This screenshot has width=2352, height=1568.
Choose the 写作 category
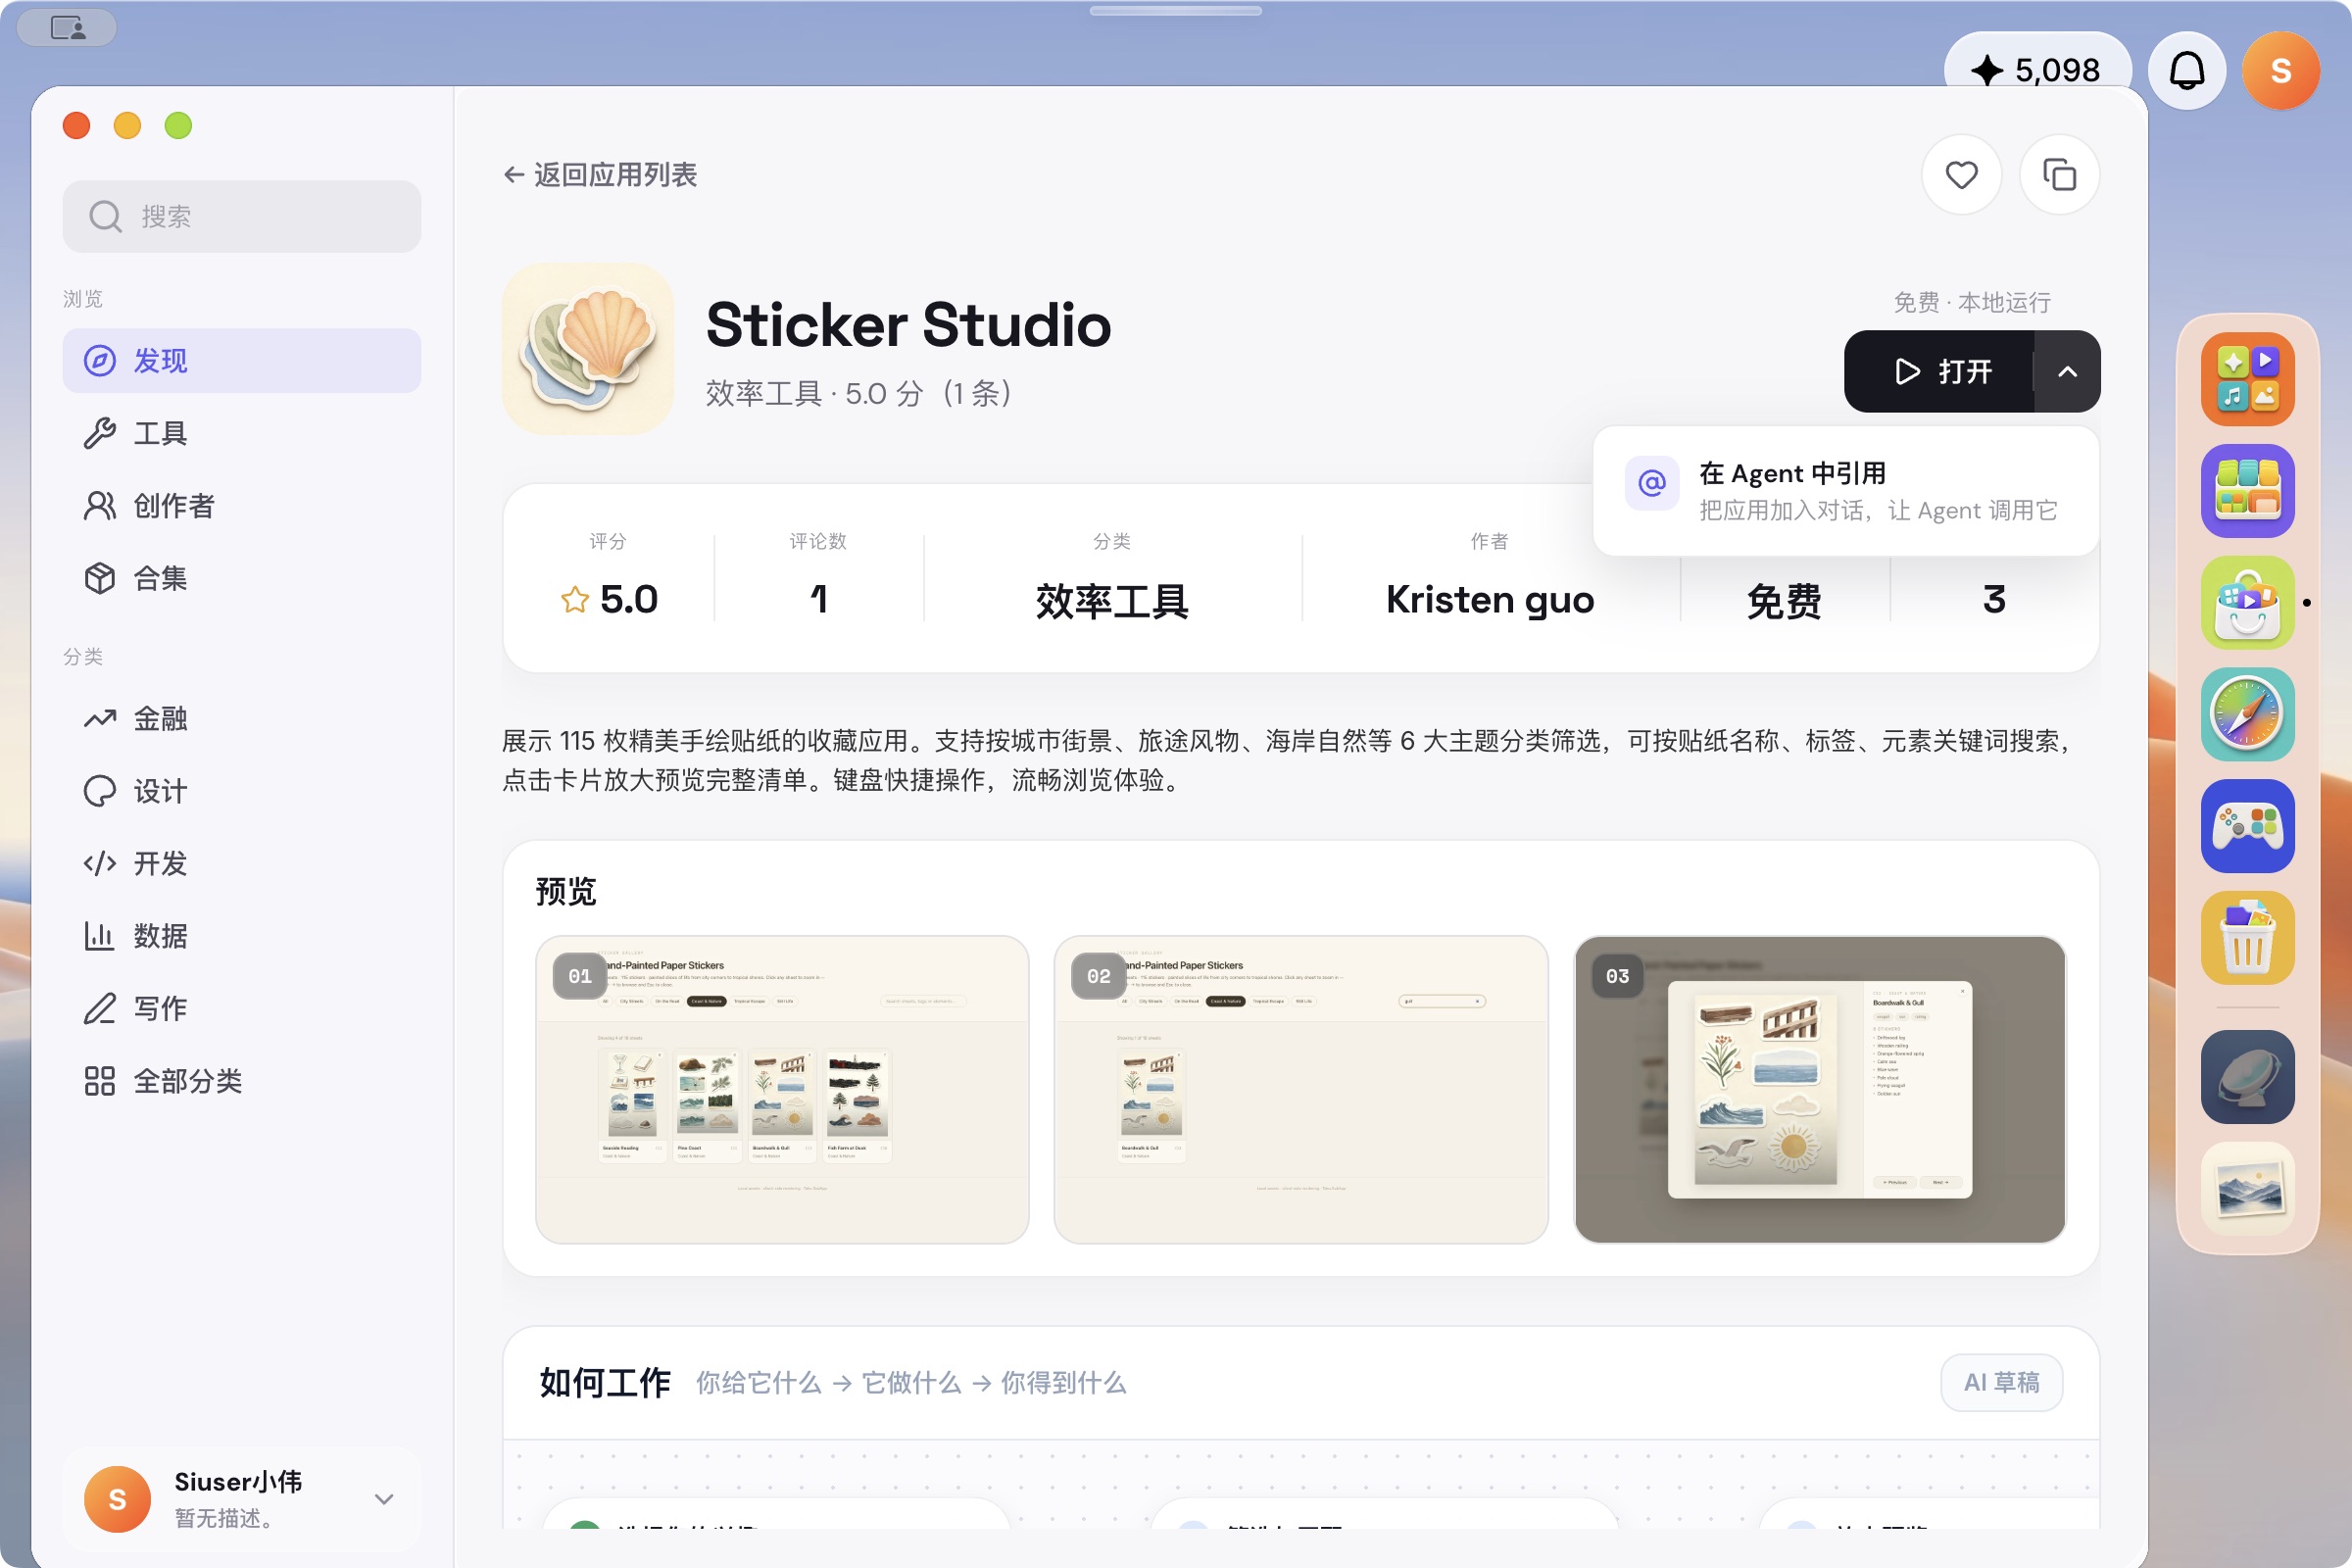click(x=242, y=1008)
